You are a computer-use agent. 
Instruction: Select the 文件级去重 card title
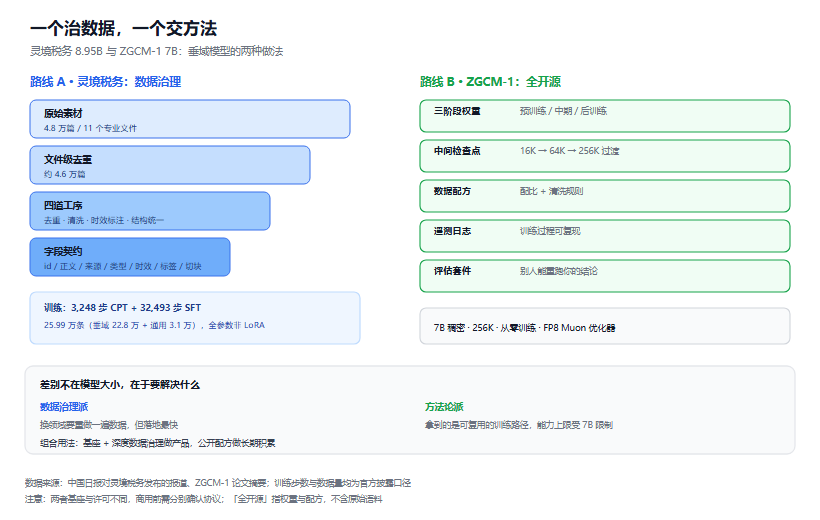click(68, 160)
